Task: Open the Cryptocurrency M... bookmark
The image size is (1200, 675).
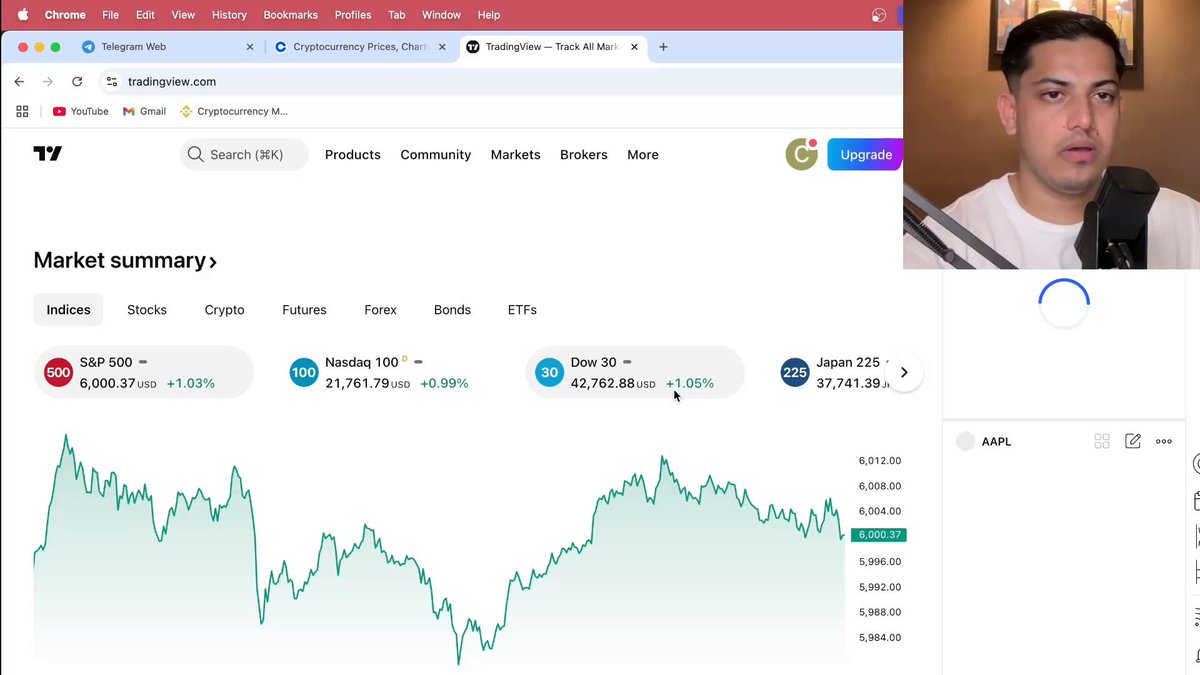Action: point(233,111)
